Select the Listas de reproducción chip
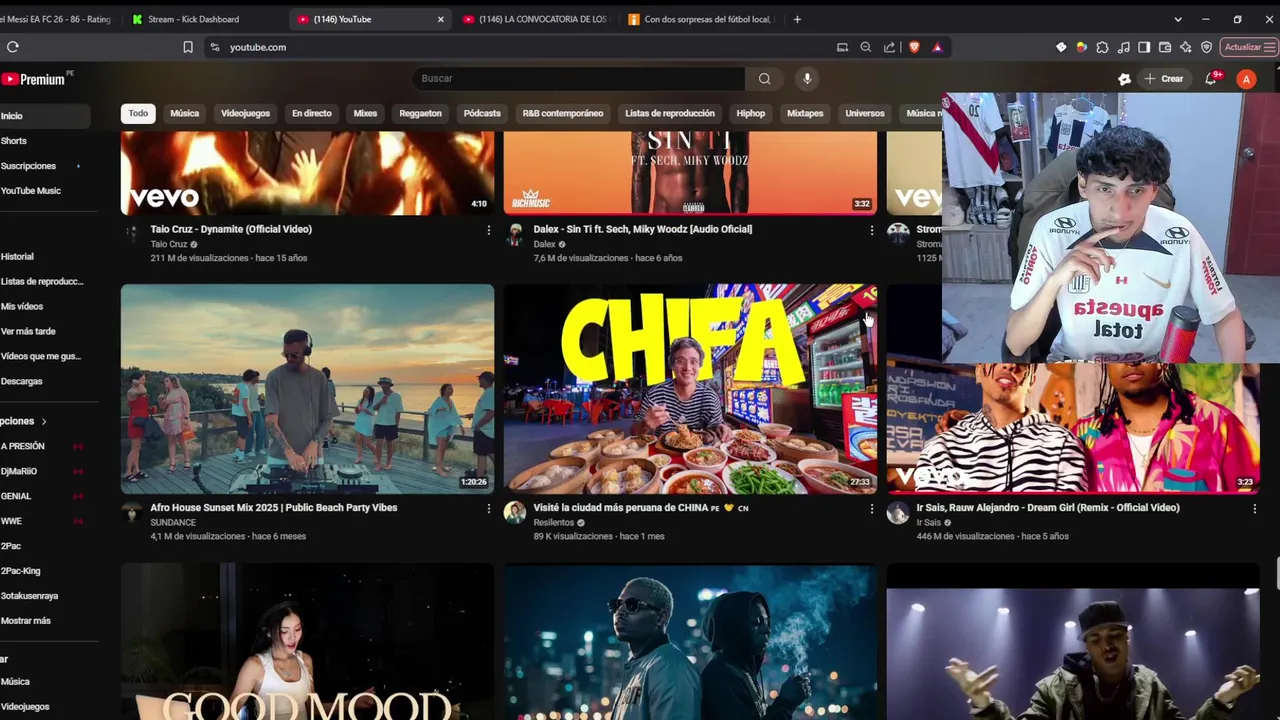Image resolution: width=1280 pixels, height=720 pixels. [670, 113]
